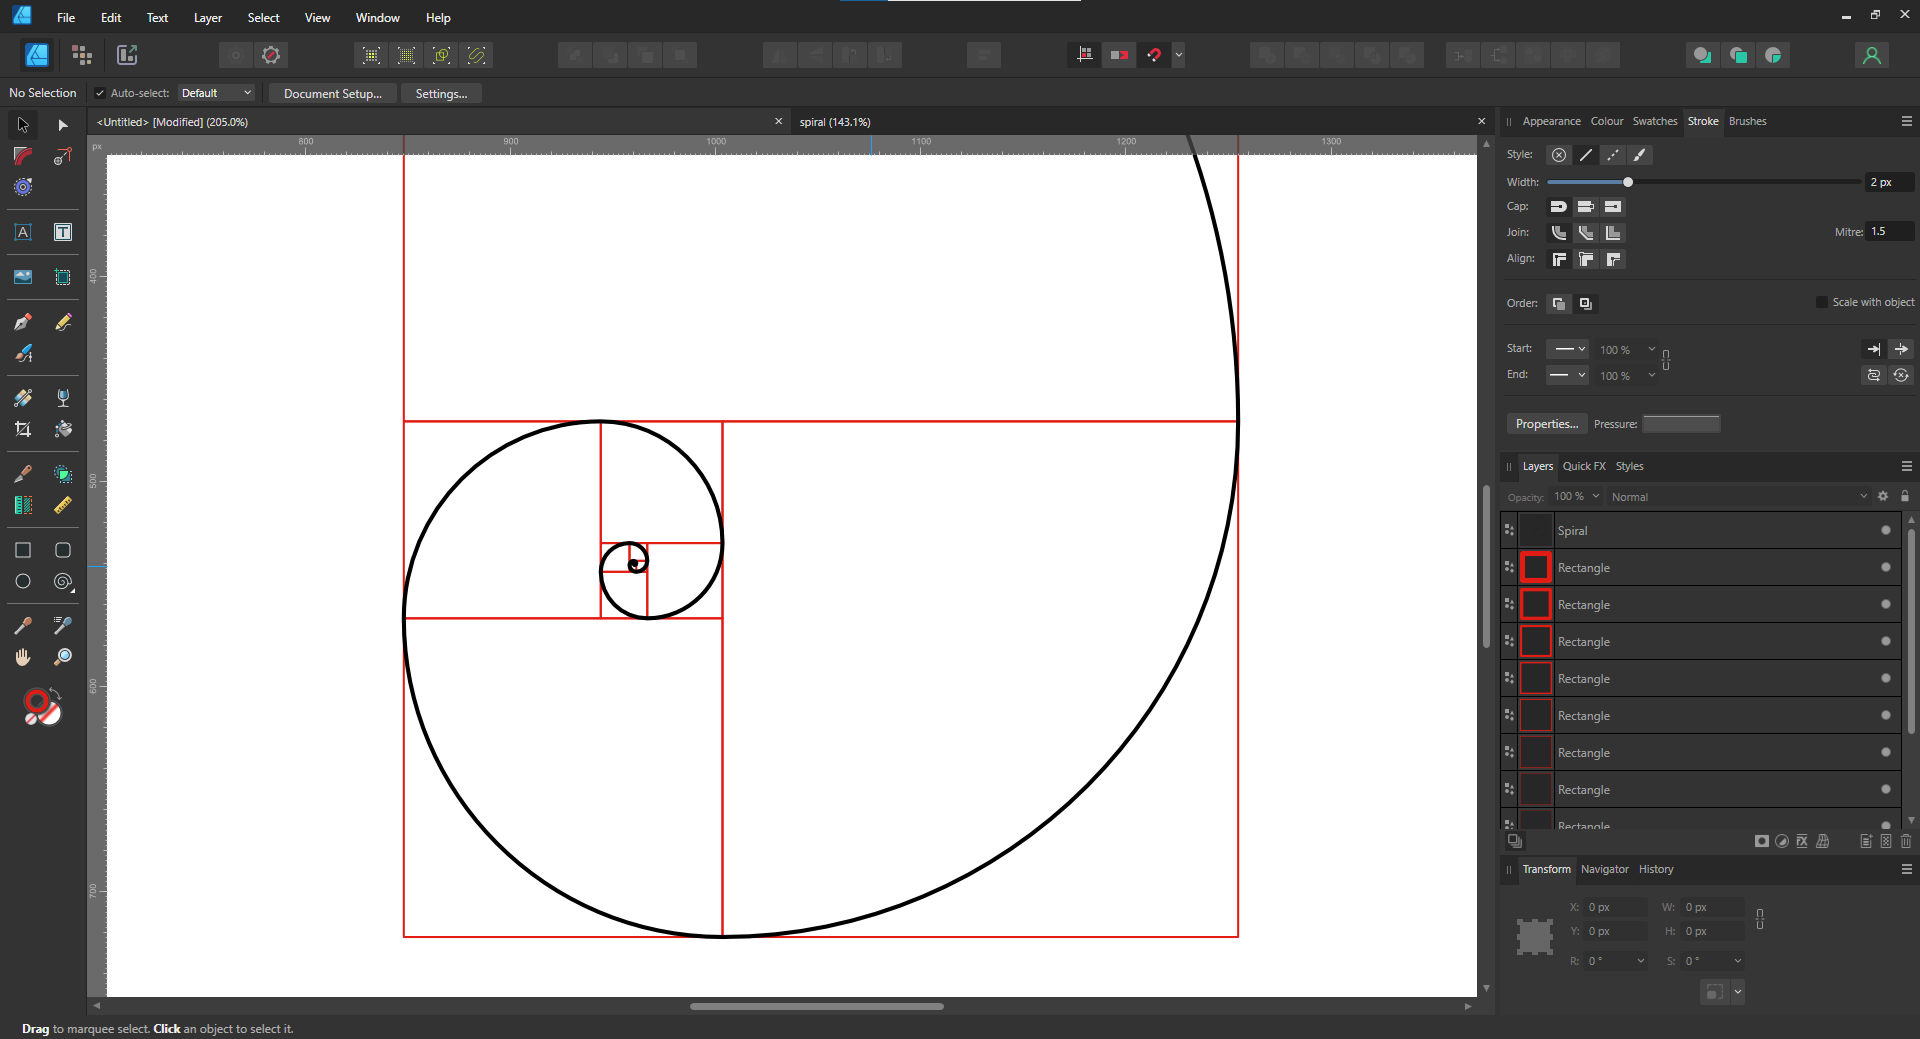Screen dimensions: 1920x1039
Task: Select the Corner tool
Action: coord(23,156)
